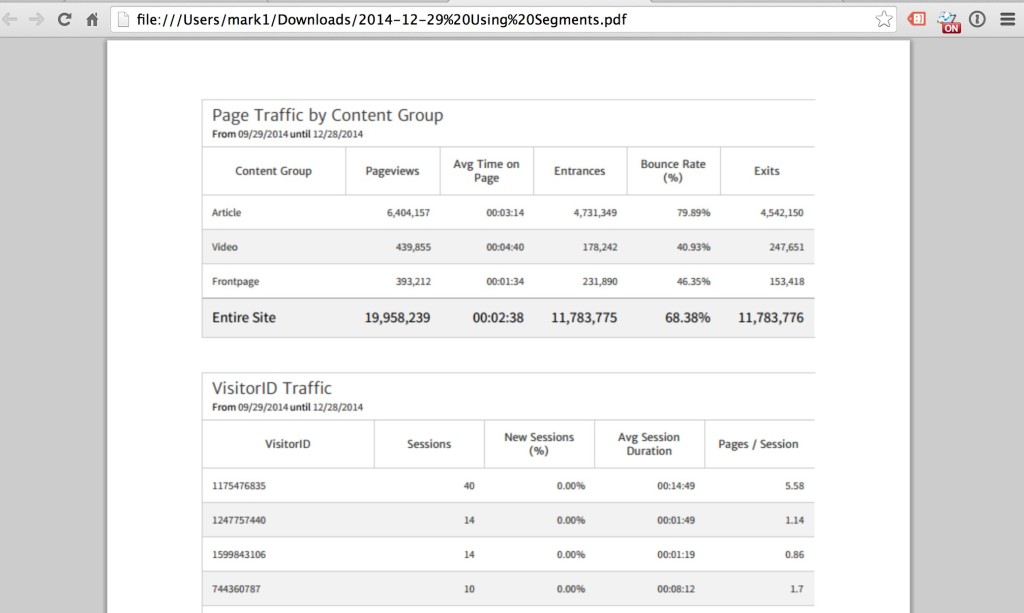1024x613 pixels.
Task: Open the Chrome hamburger menu
Action: 1007,19
